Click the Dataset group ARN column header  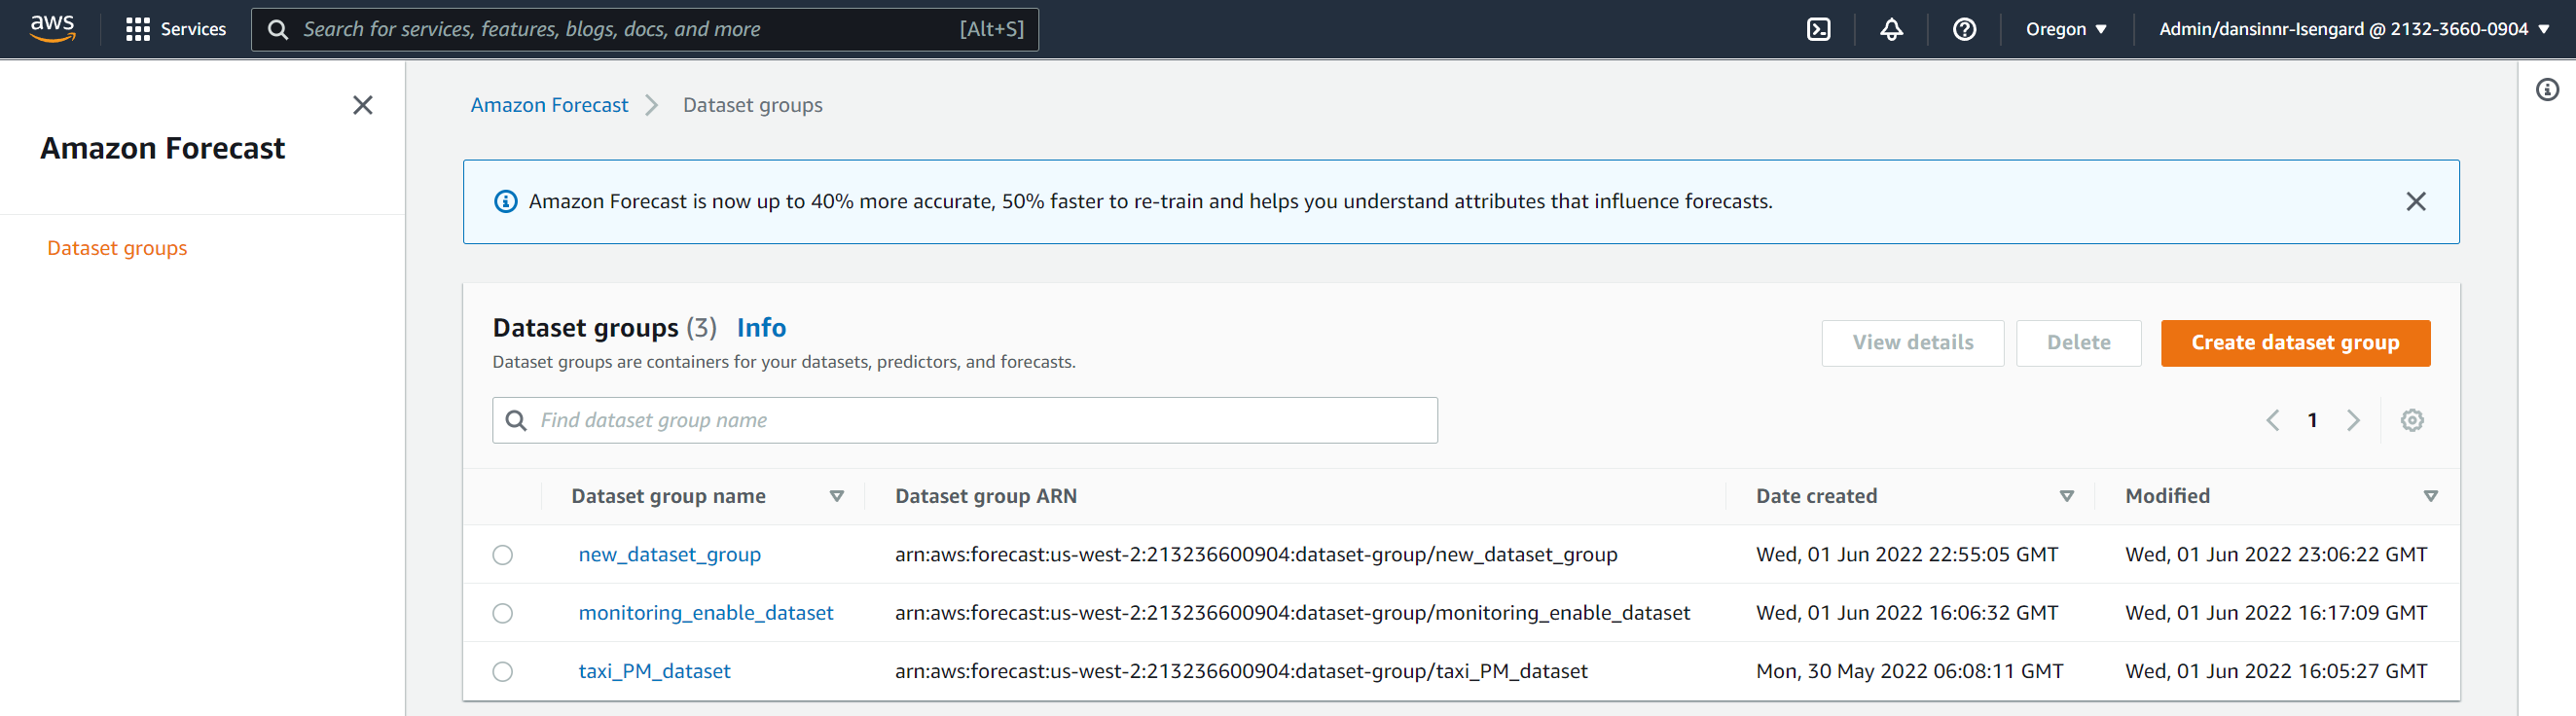[985, 496]
